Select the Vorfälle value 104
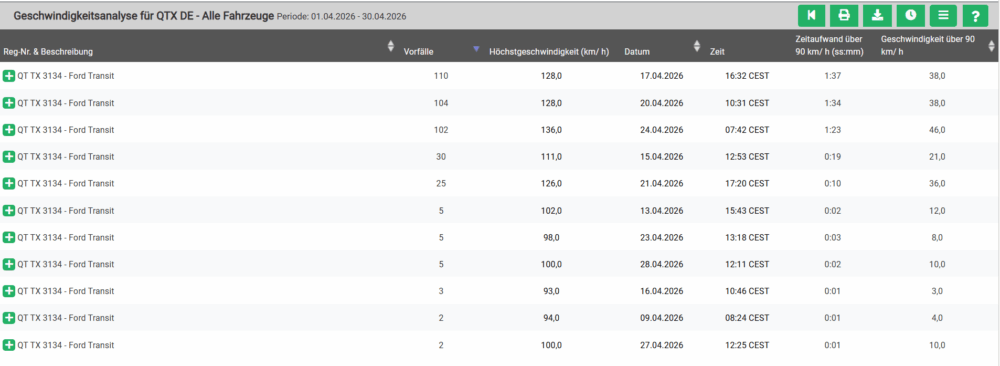Viewport: 1000px width, 366px height. [x=441, y=103]
